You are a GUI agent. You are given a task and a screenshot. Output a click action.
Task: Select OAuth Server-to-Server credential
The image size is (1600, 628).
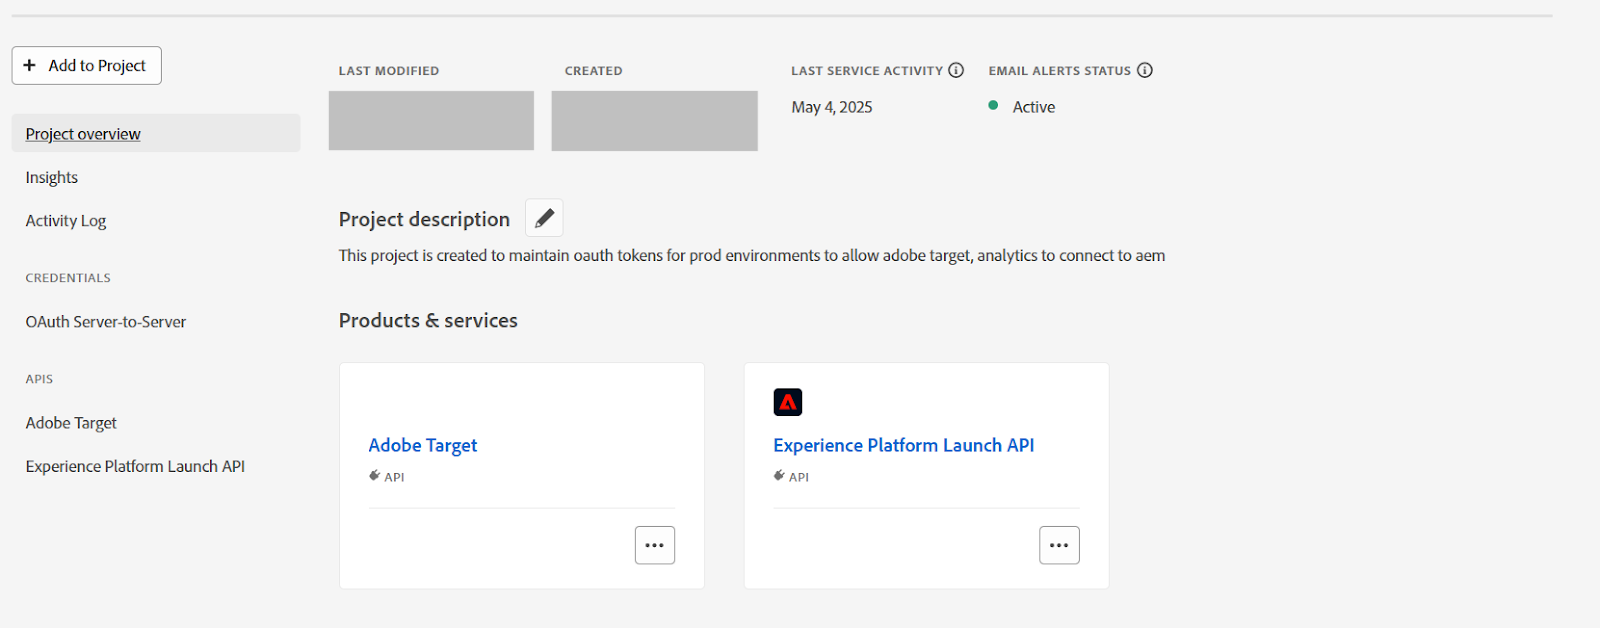point(106,322)
